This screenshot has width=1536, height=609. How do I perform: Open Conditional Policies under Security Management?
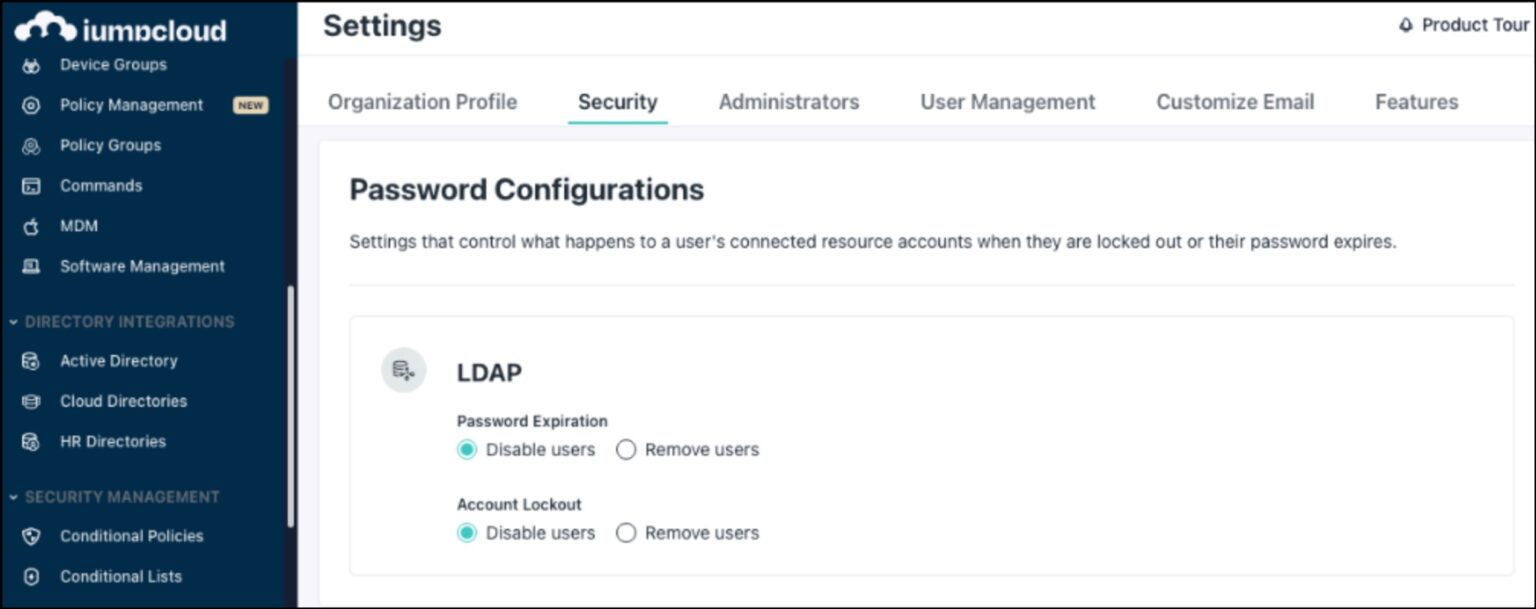[132, 536]
